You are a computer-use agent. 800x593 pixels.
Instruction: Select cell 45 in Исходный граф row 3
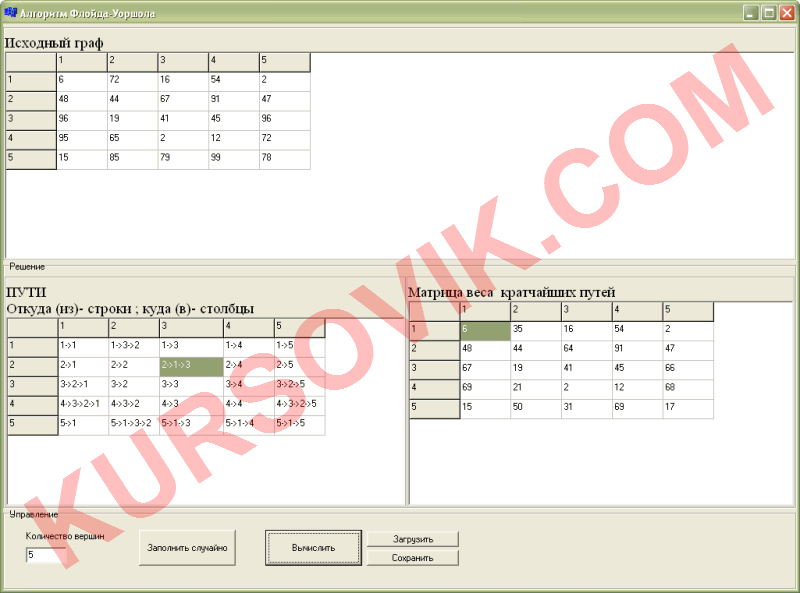[234, 120]
